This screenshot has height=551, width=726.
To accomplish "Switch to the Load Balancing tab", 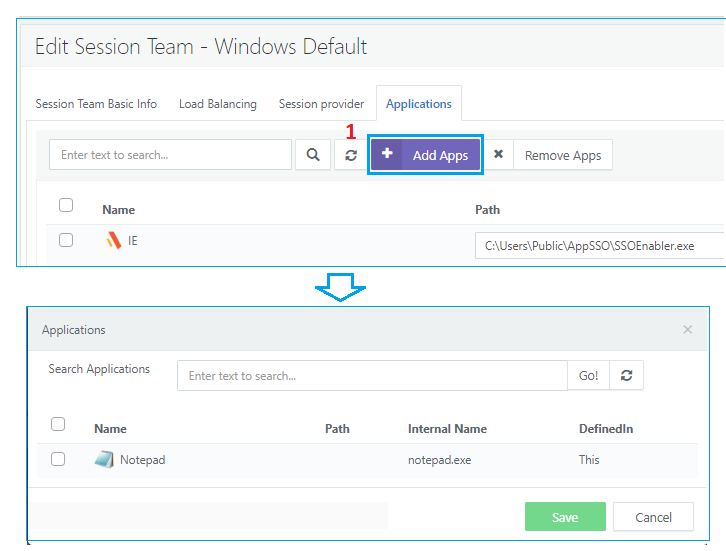I will (x=218, y=104).
